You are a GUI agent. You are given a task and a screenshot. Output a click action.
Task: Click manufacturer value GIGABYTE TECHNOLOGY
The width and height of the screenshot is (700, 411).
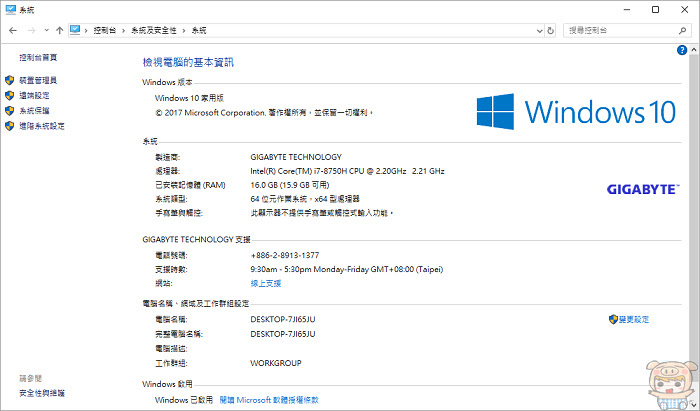(x=296, y=157)
